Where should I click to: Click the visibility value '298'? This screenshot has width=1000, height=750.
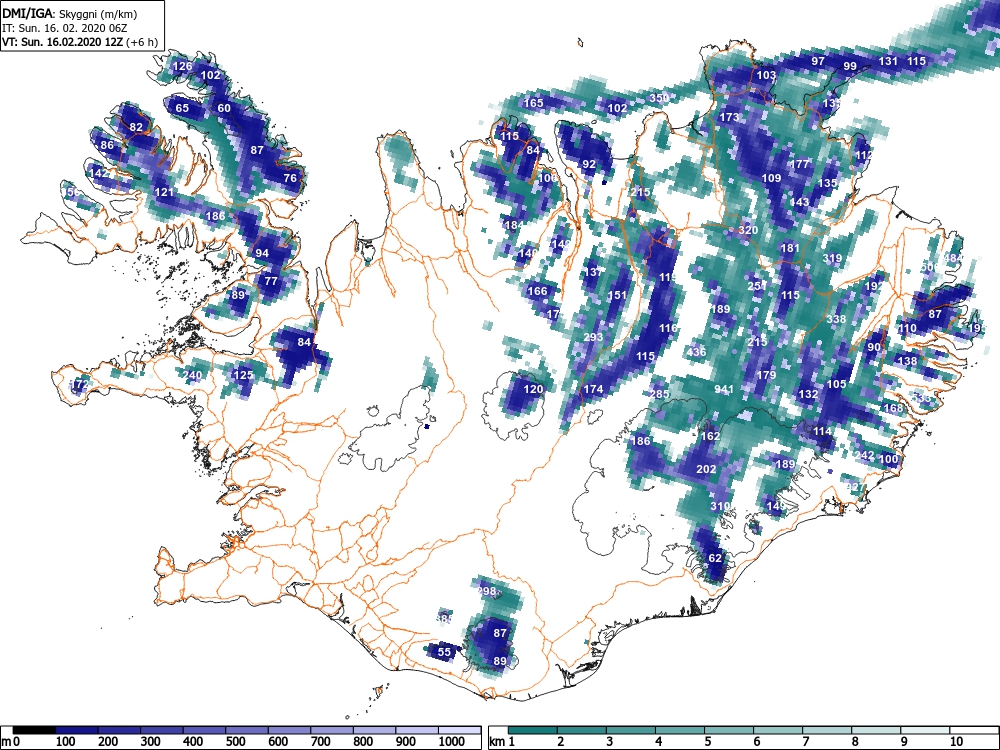pyautogui.click(x=487, y=591)
